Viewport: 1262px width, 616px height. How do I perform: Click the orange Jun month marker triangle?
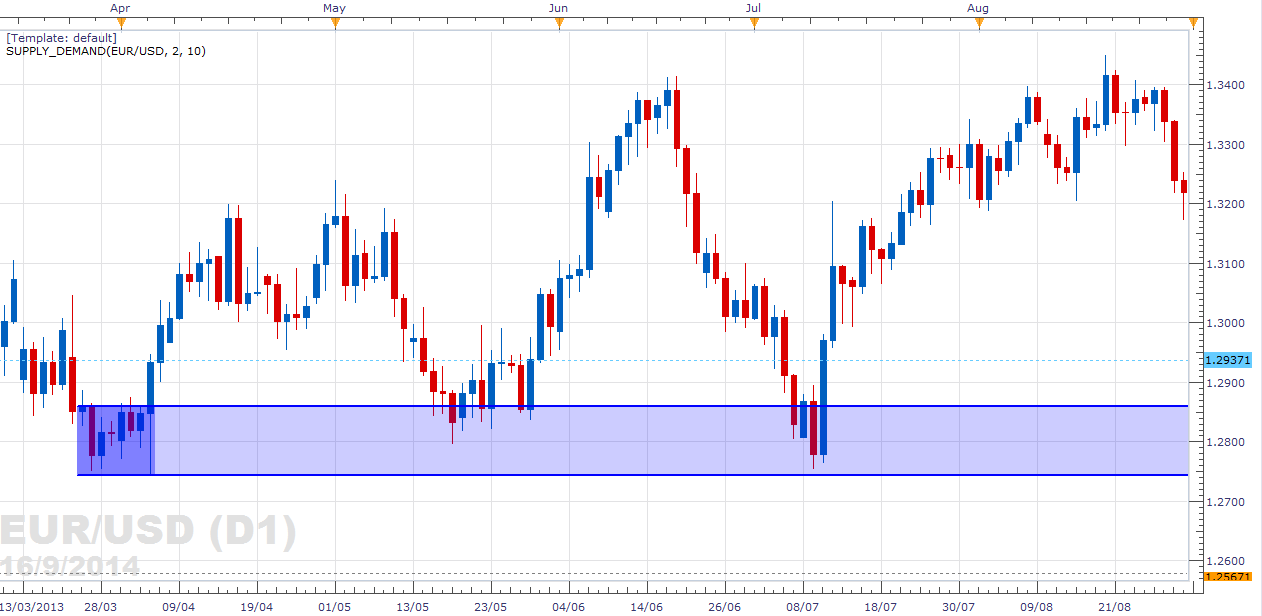[559, 23]
